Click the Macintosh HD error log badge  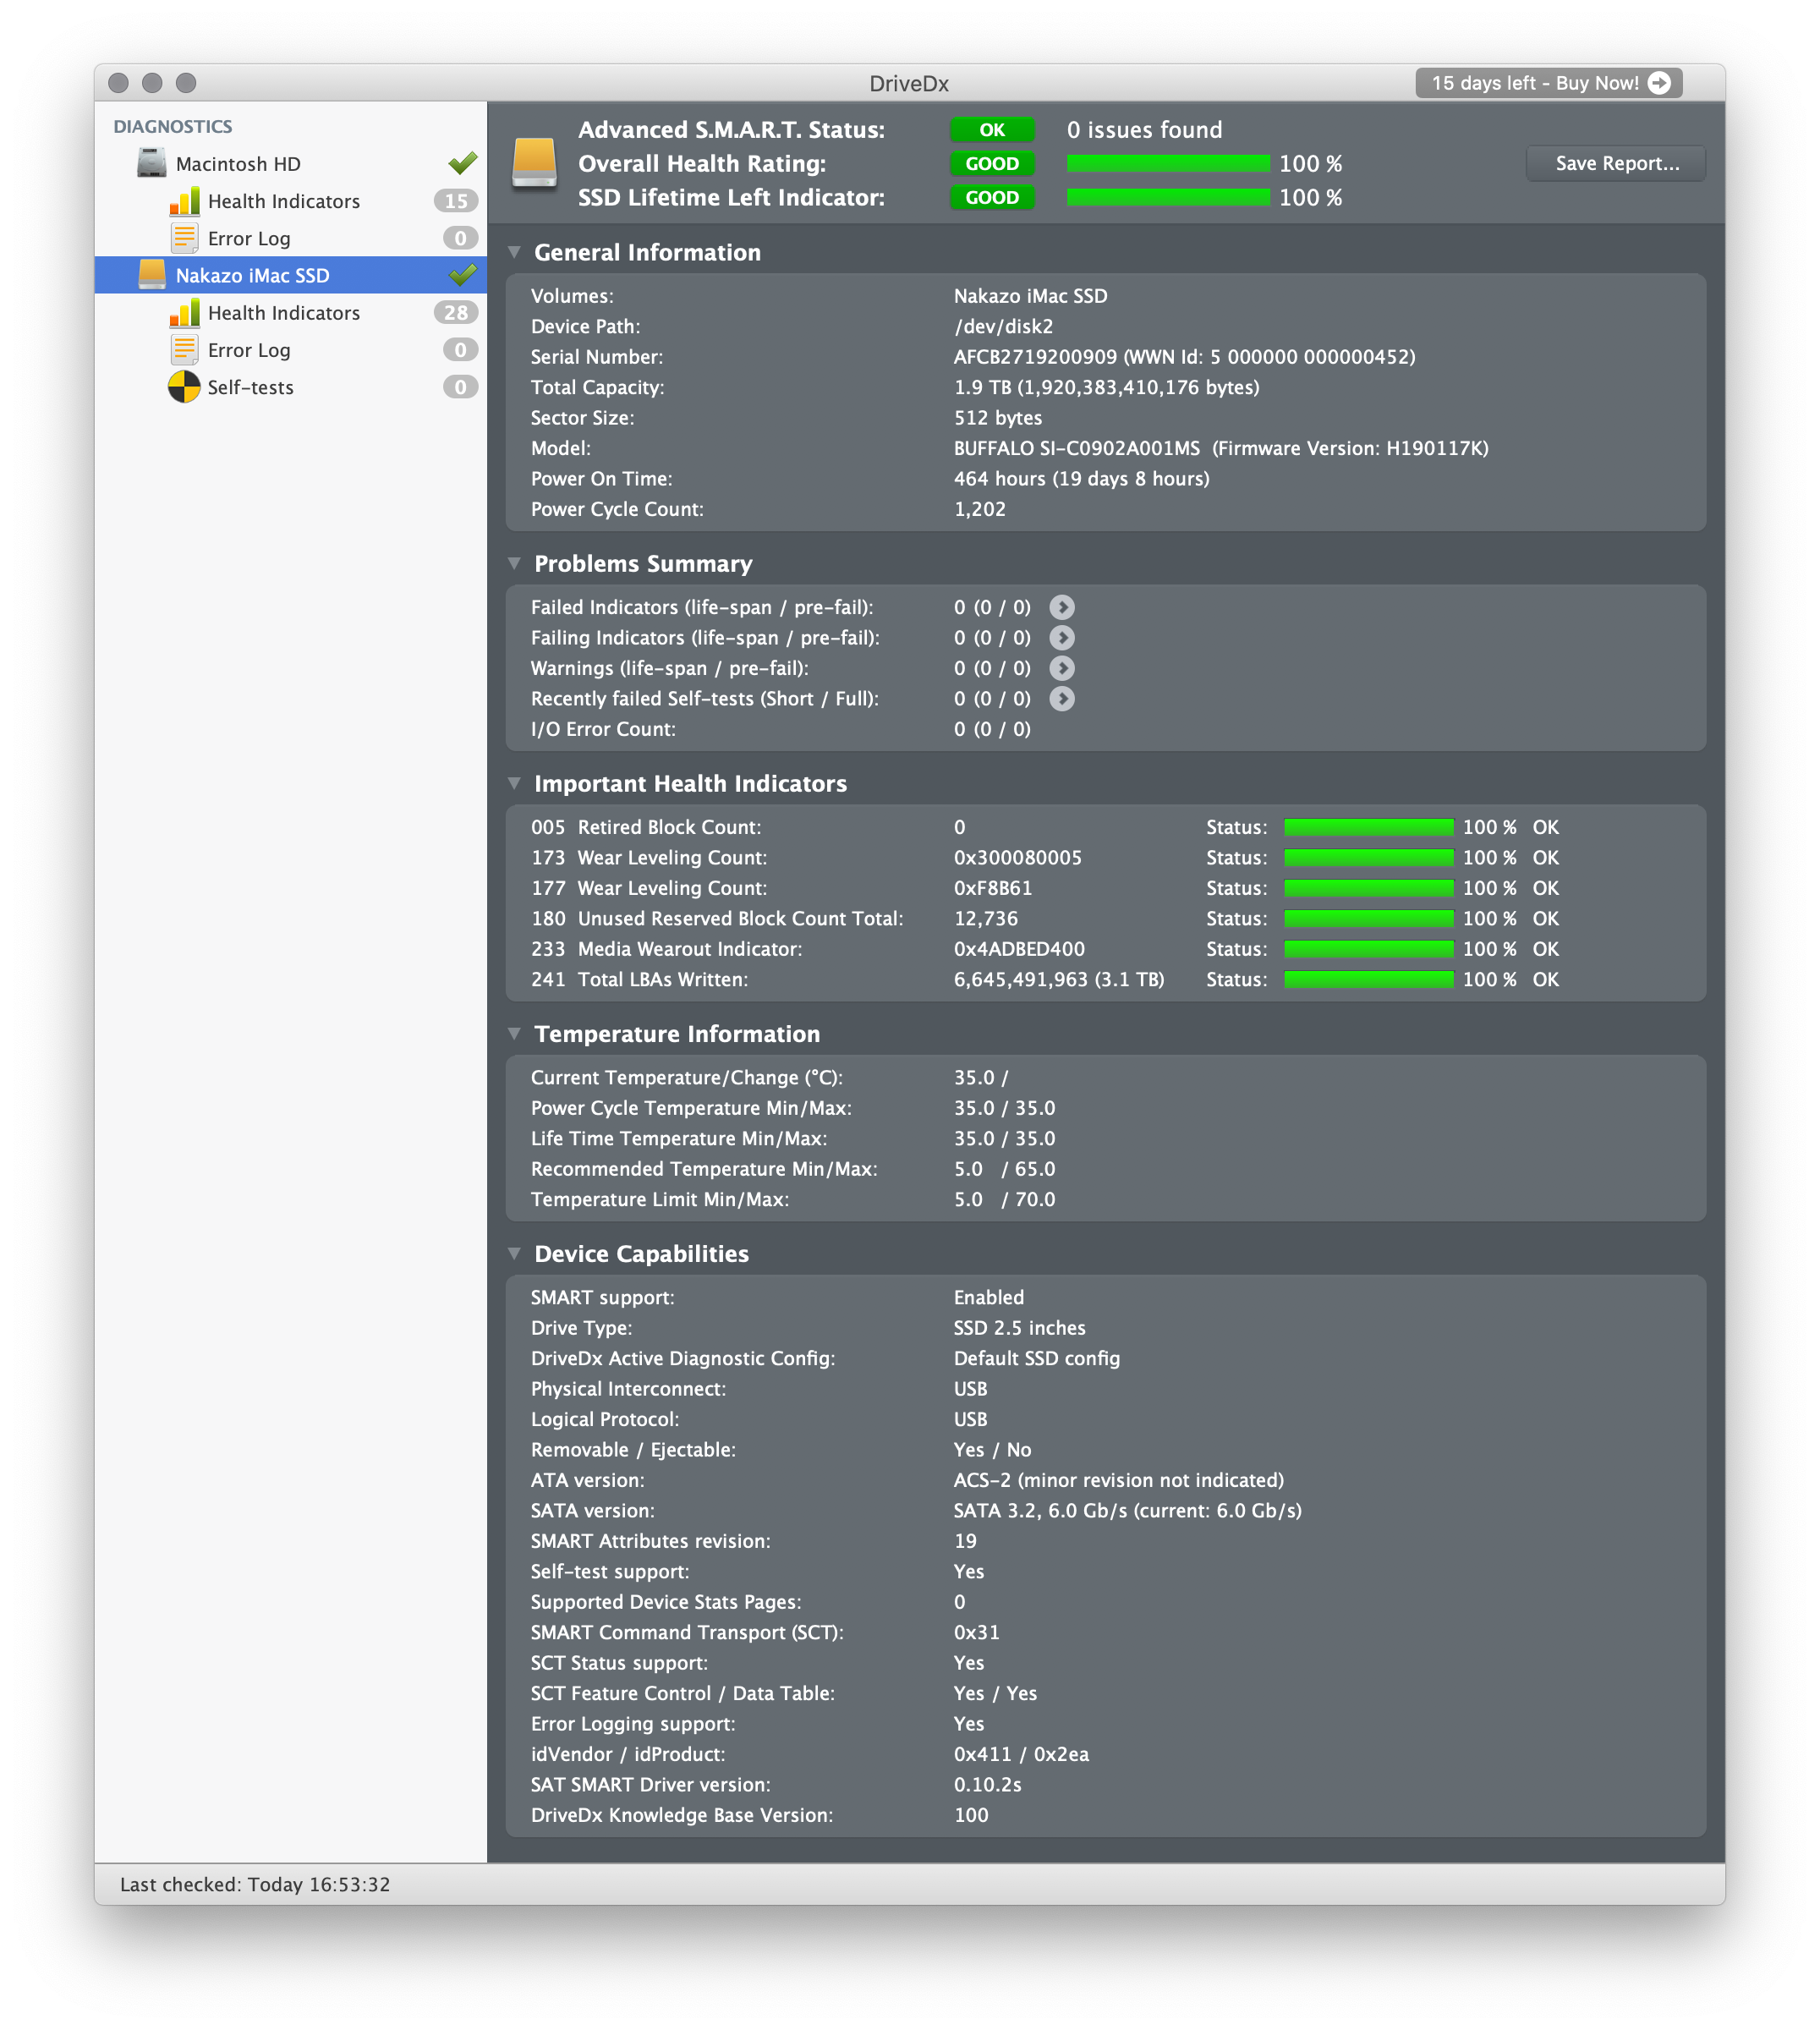click(460, 238)
